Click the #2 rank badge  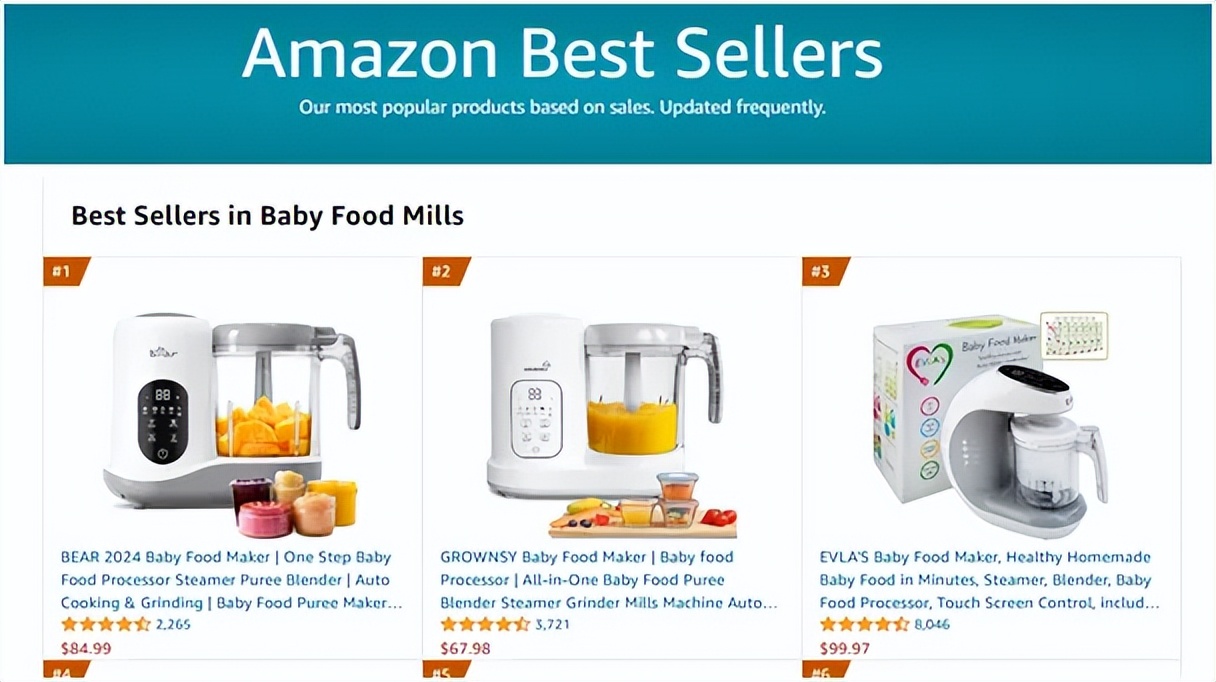[x=445, y=271]
